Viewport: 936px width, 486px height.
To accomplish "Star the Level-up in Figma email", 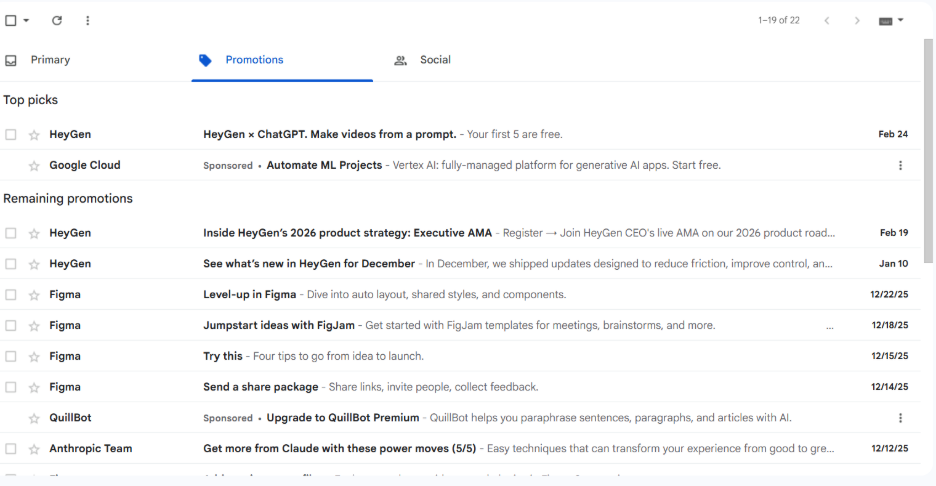I will tap(34, 295).
